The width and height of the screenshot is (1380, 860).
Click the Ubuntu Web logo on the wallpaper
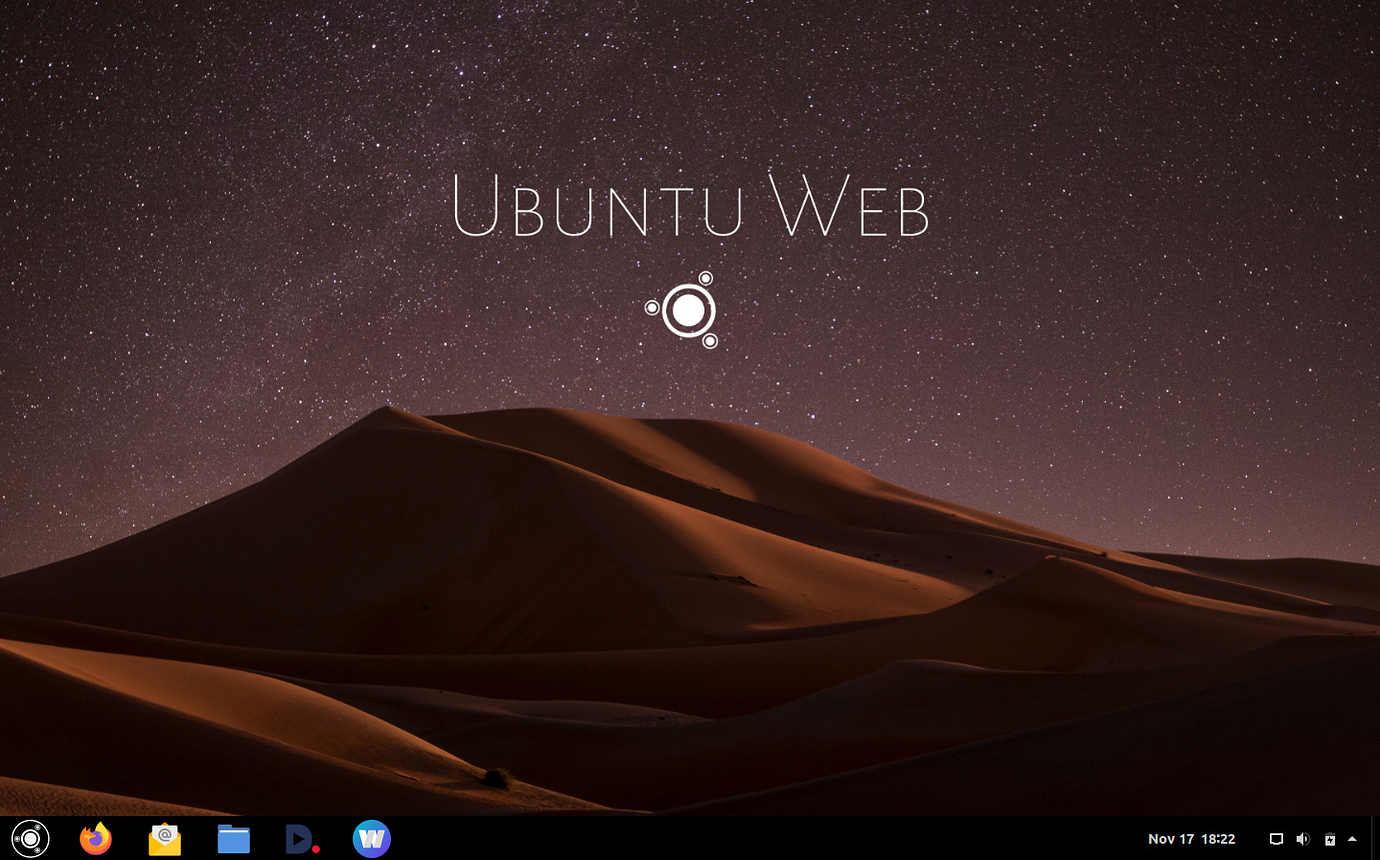tap(687, 310)
